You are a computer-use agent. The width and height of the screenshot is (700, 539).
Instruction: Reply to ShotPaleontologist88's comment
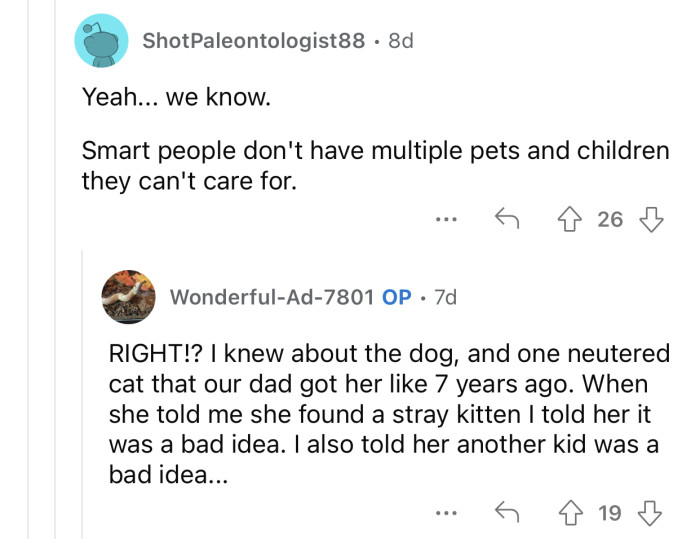point(507,219)
